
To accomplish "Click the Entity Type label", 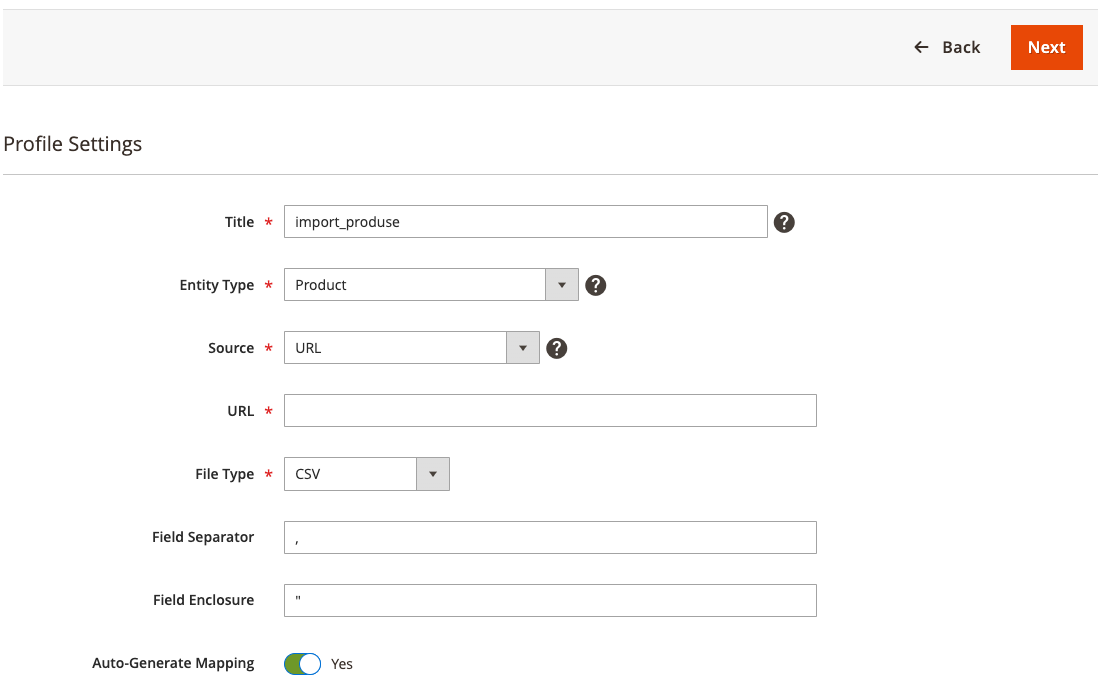I will (216, 285).
